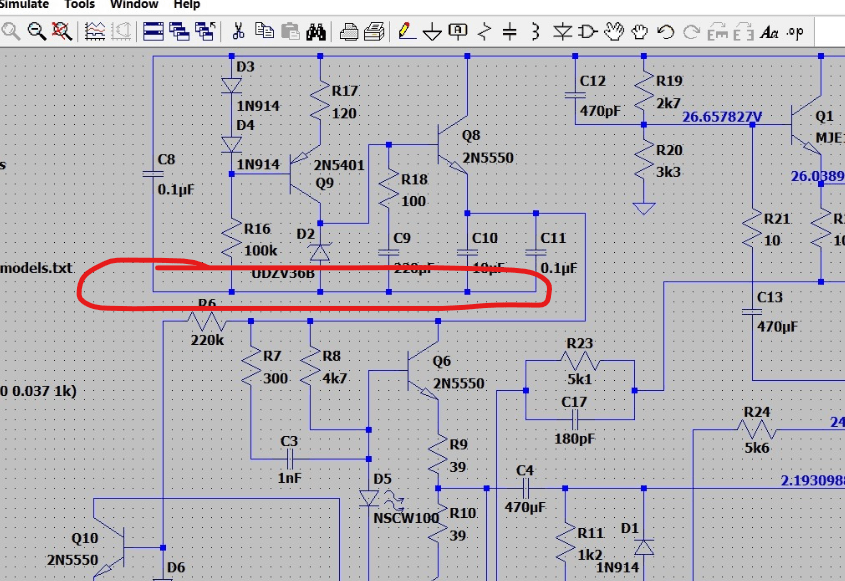Click the 1nF value of C3

pyautogui.click(x=289, y=478)
